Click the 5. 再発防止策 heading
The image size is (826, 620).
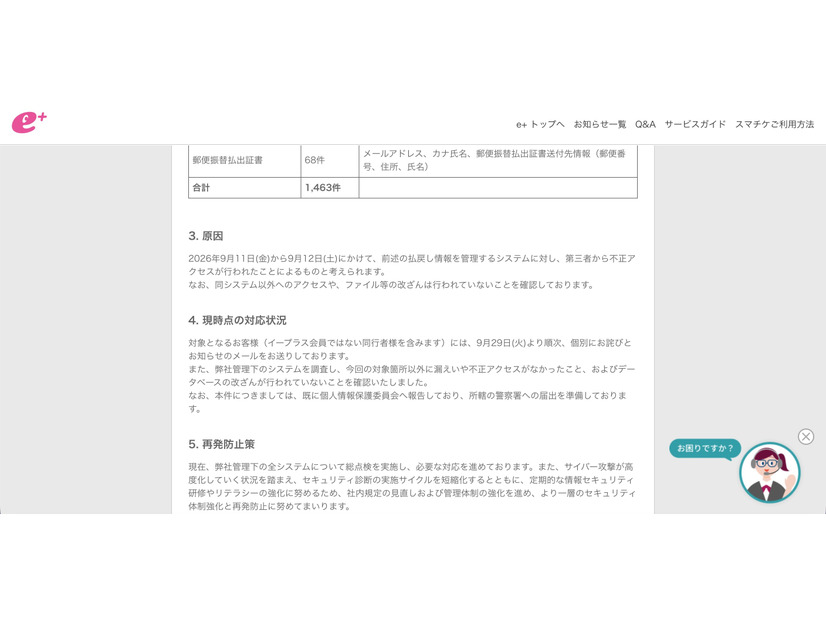coord(221,444)
